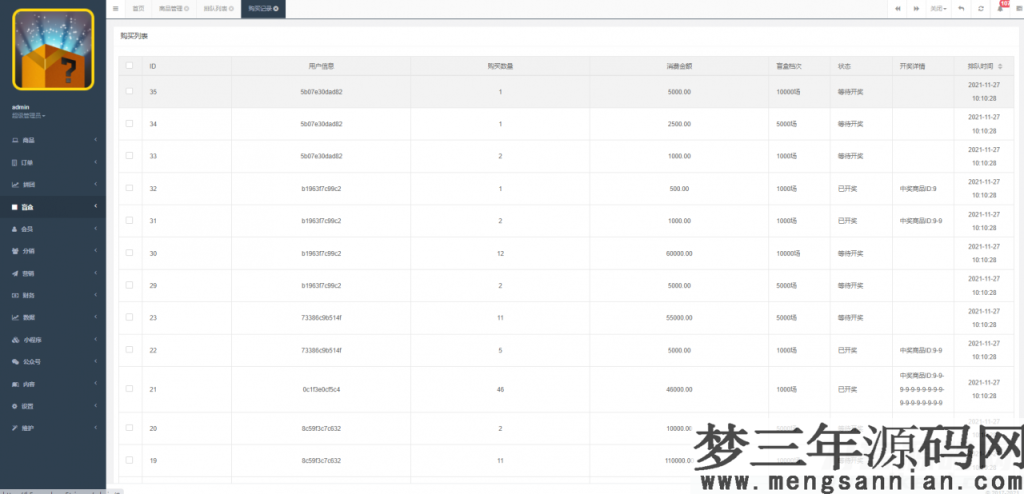Image resolution: width=1024 pixels, height=494 pixels.
Task: Check the checkbox for row ID 23
Action: 129,317
